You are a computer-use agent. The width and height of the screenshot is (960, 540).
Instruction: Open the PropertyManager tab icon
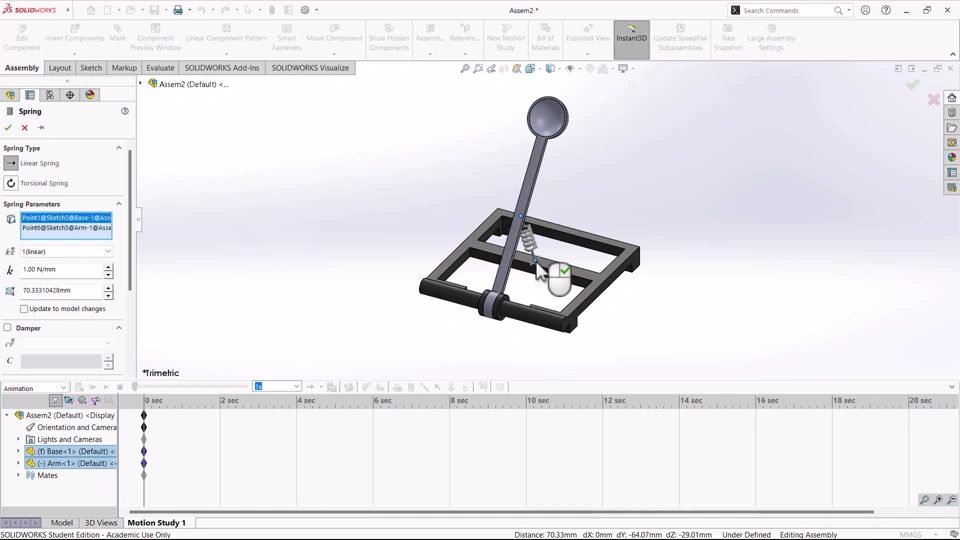(30, 95)
